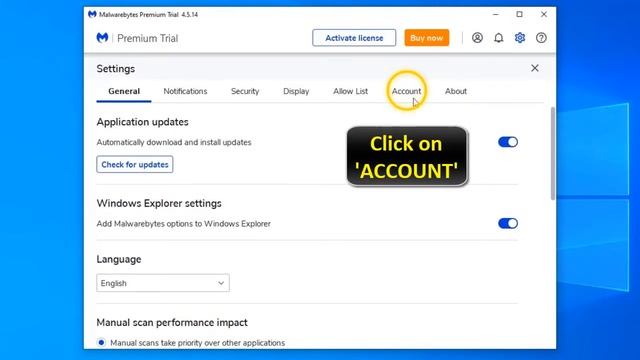Open the help question mark icon
This screenshot has width=640, height=360.
coord(541,38)
